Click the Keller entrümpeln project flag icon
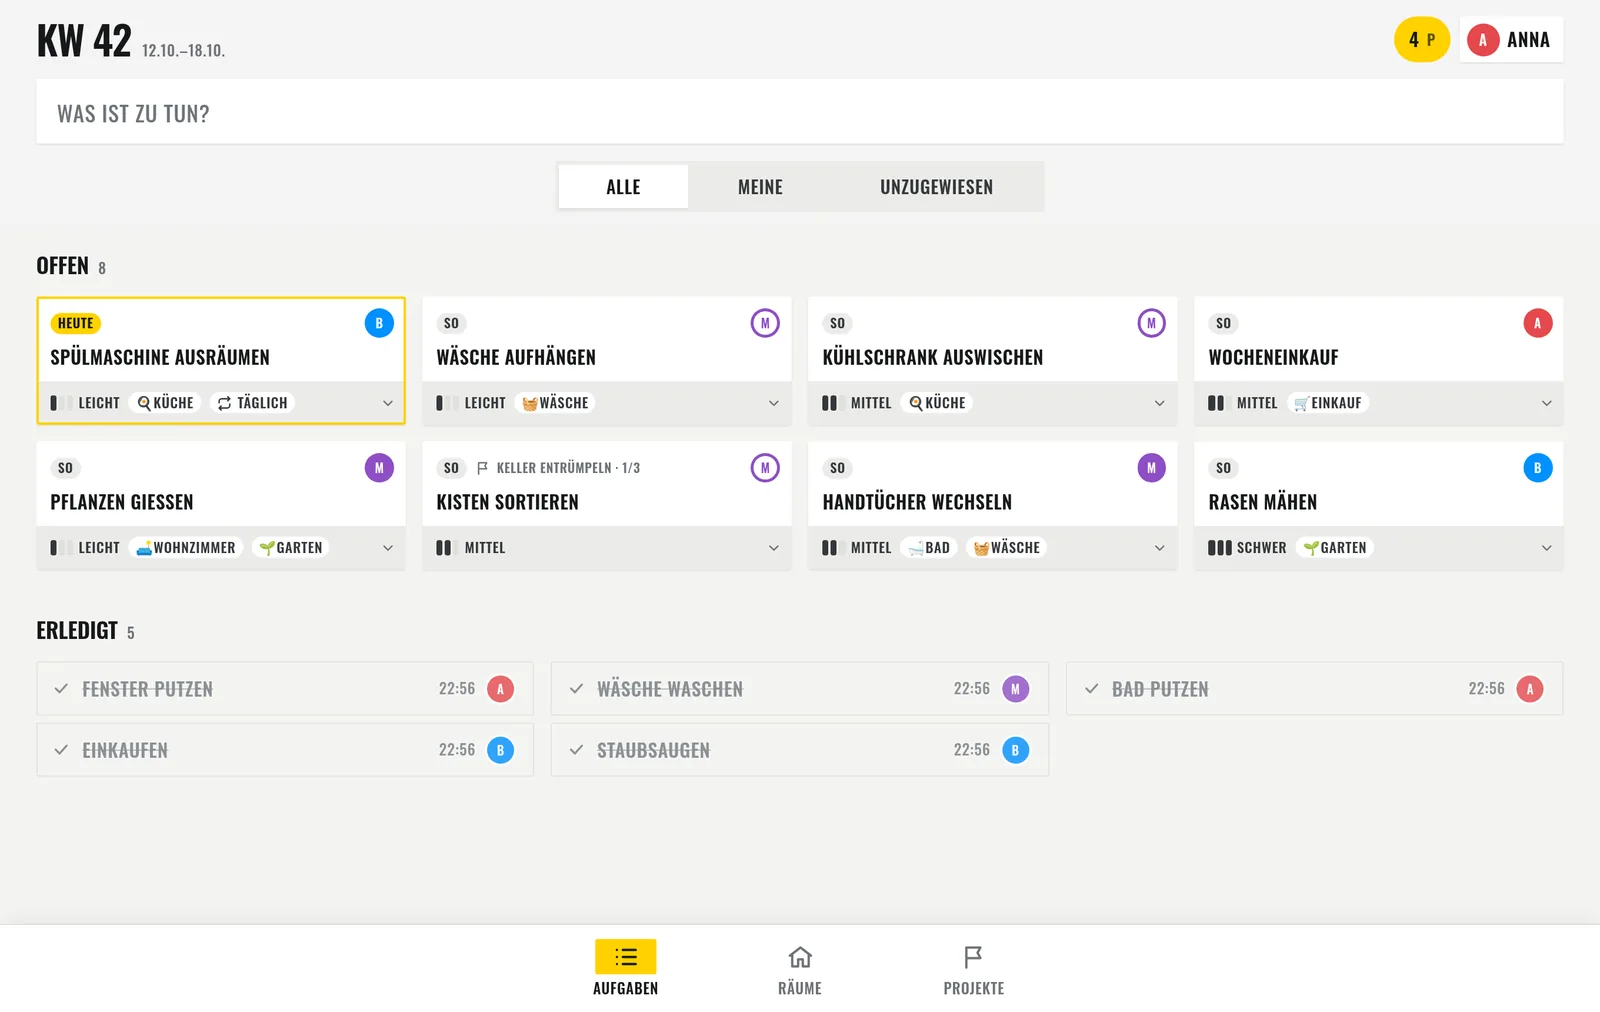This screenshot has width=1600, height=1012. pos(482,468)
